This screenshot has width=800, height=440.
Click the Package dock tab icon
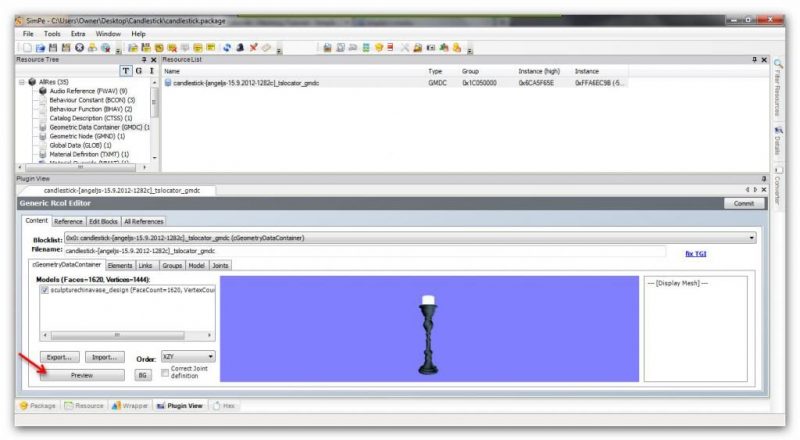pos(26,406)
